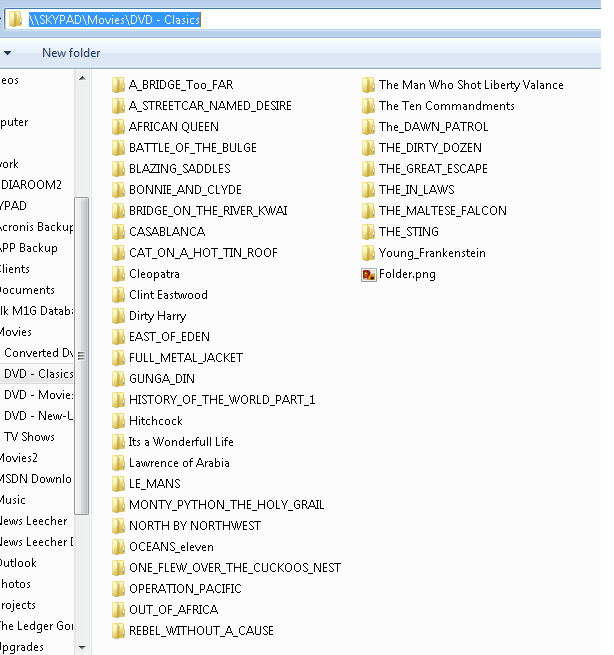Image resolution: width=614 pixels, height=655 pixels.
Task: Click the GUNGA_DIN folder icon
Action: point(118,378)
